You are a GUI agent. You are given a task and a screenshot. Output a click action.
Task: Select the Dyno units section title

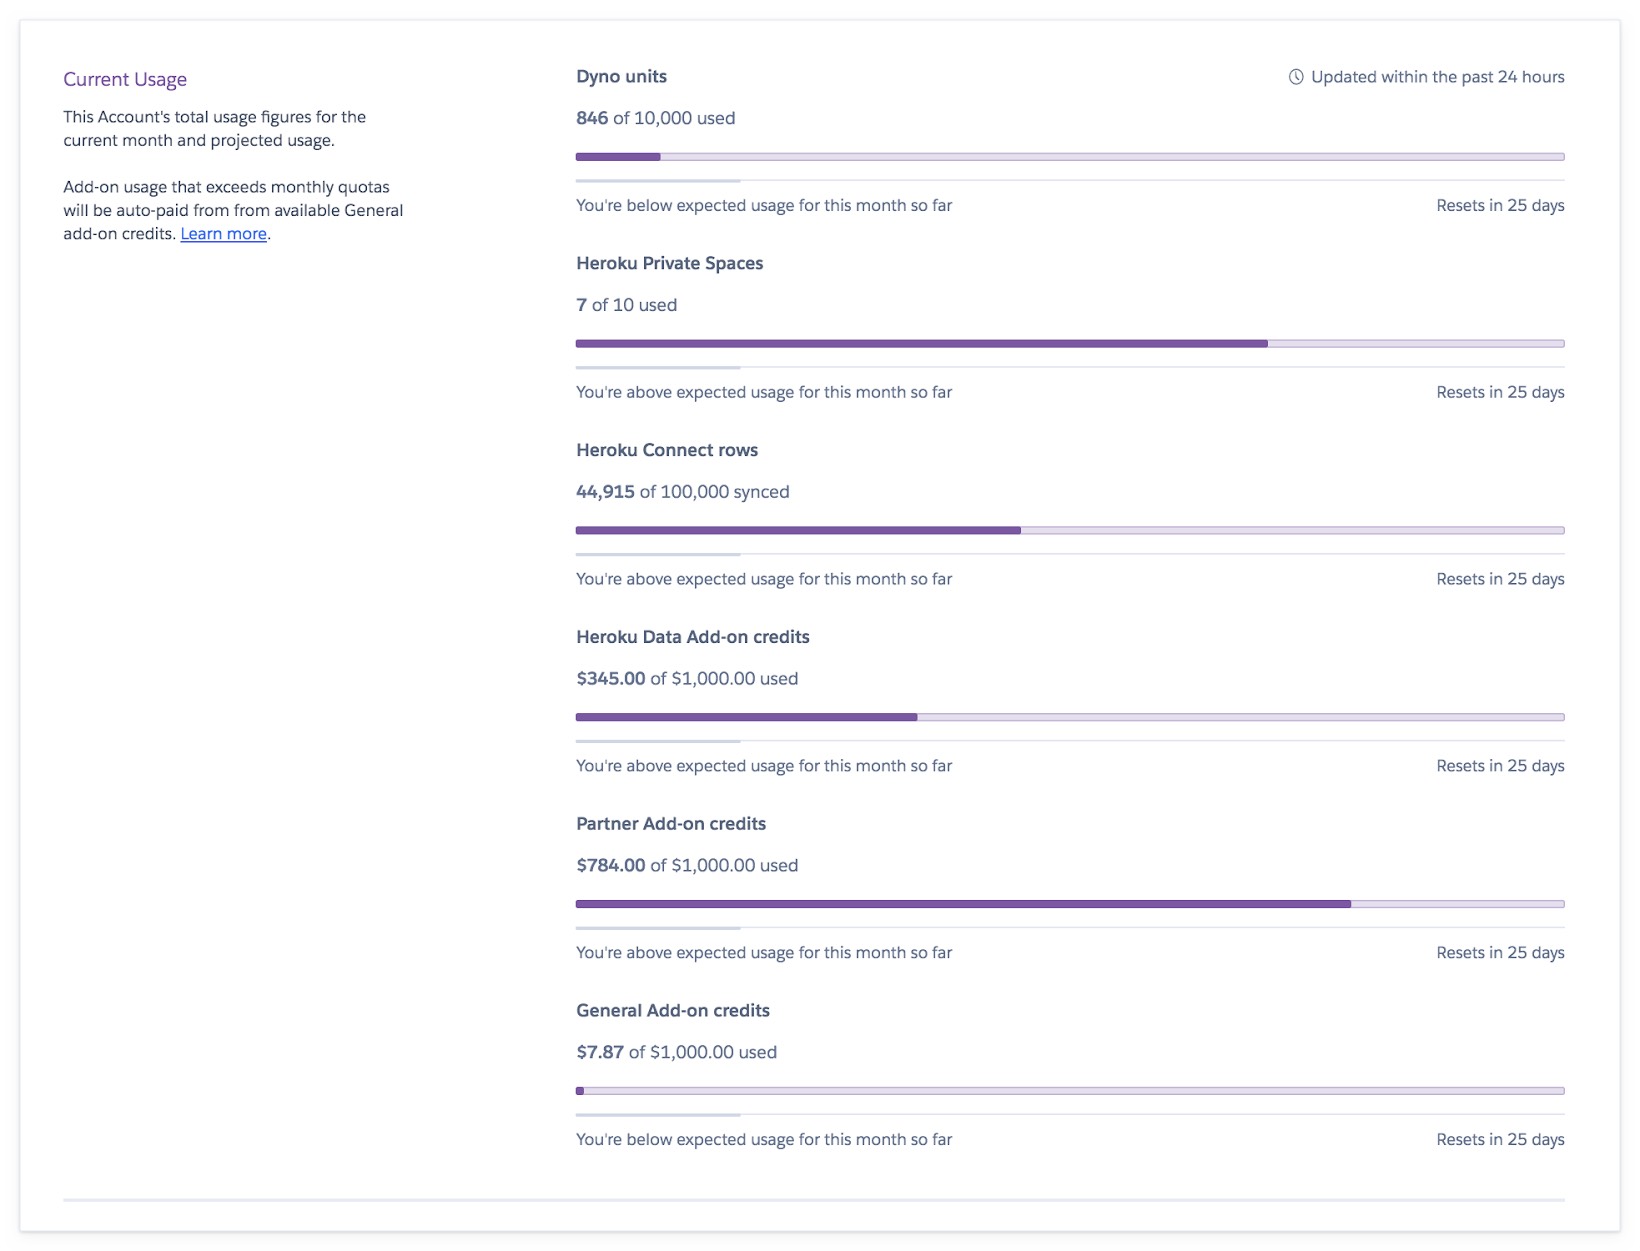[x=621, y=75]
